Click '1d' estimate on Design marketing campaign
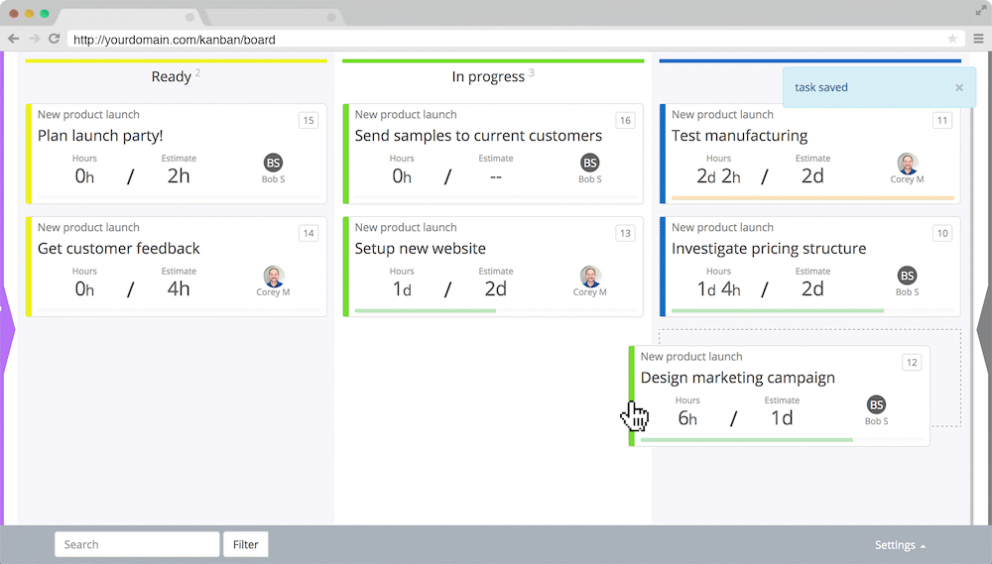992x564 pixels. coord(781,418)
